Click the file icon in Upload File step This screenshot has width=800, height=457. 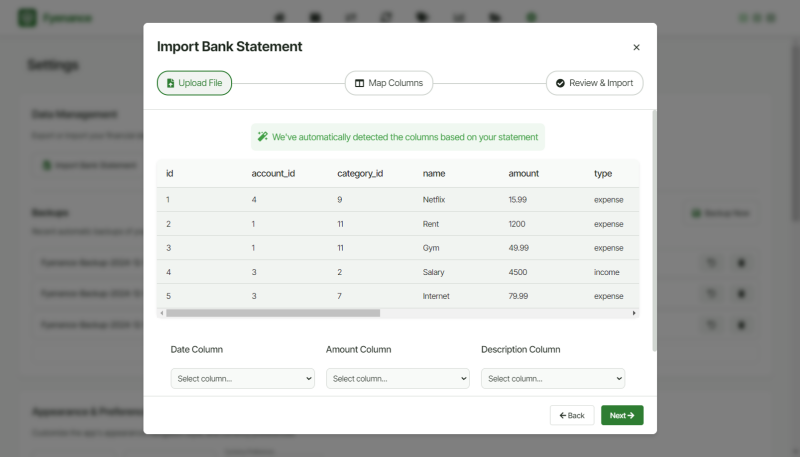[170, 83]
